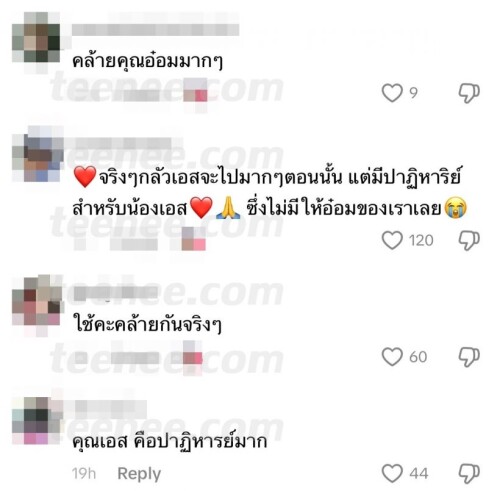Dislike the comment with 9 likes
500x491 pixels.
[469, 93]
